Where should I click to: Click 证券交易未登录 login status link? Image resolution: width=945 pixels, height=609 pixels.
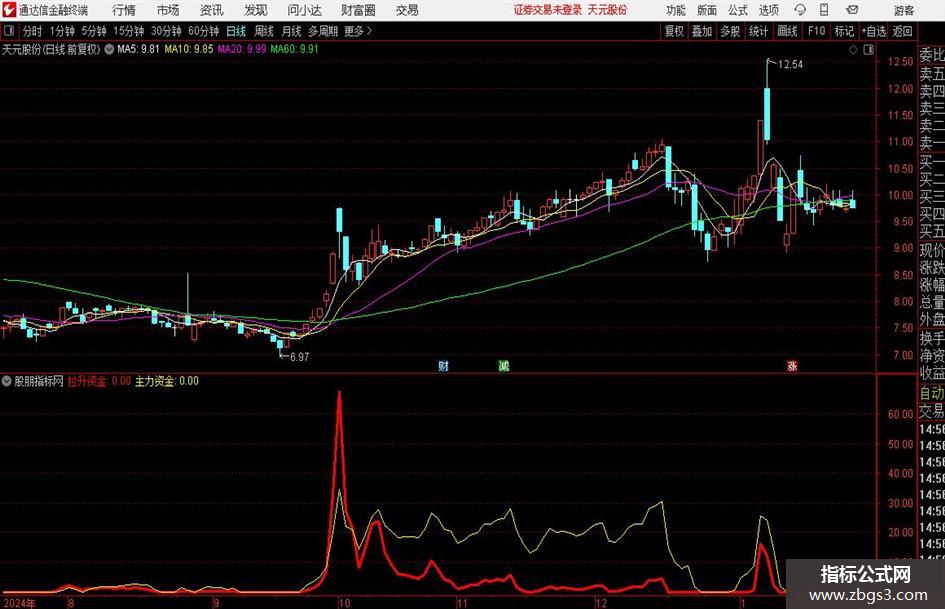coord(547,10)
